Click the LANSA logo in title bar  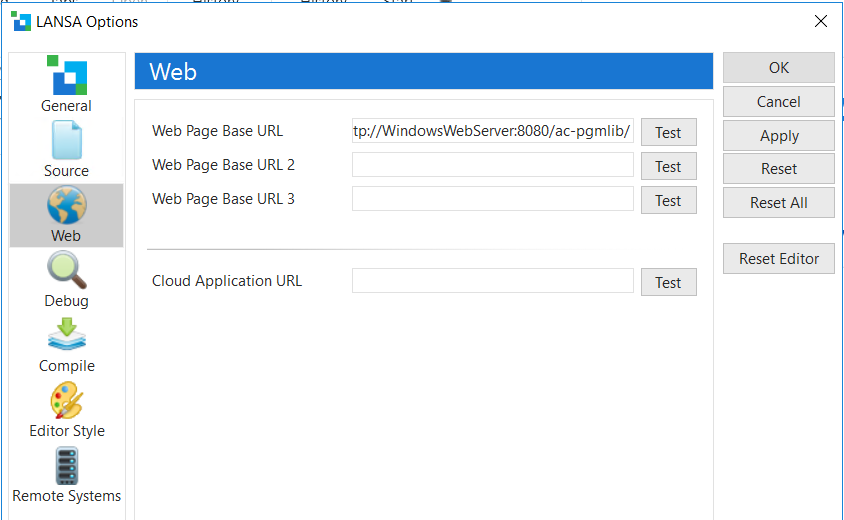point(21,22)
